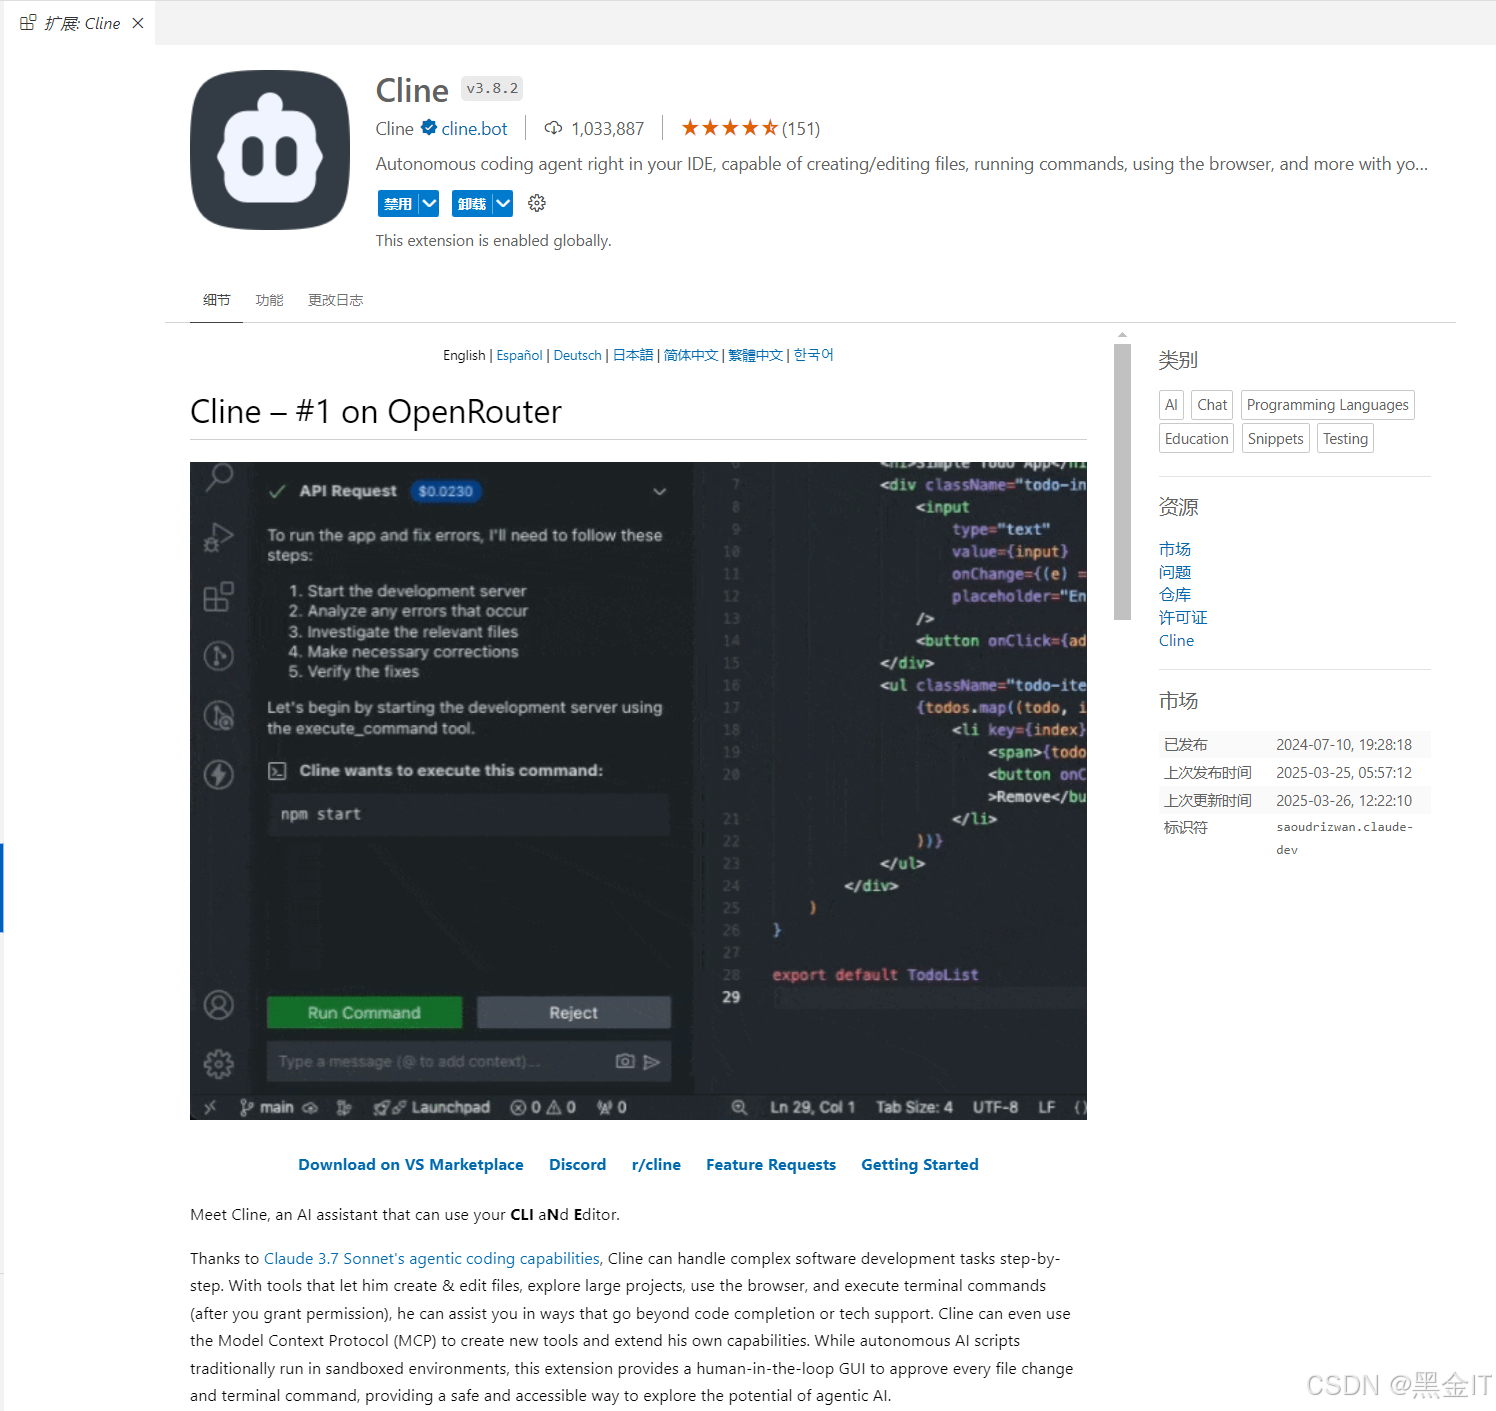
Task: Click the README demo screenshot image
Action: pos(638,790)
